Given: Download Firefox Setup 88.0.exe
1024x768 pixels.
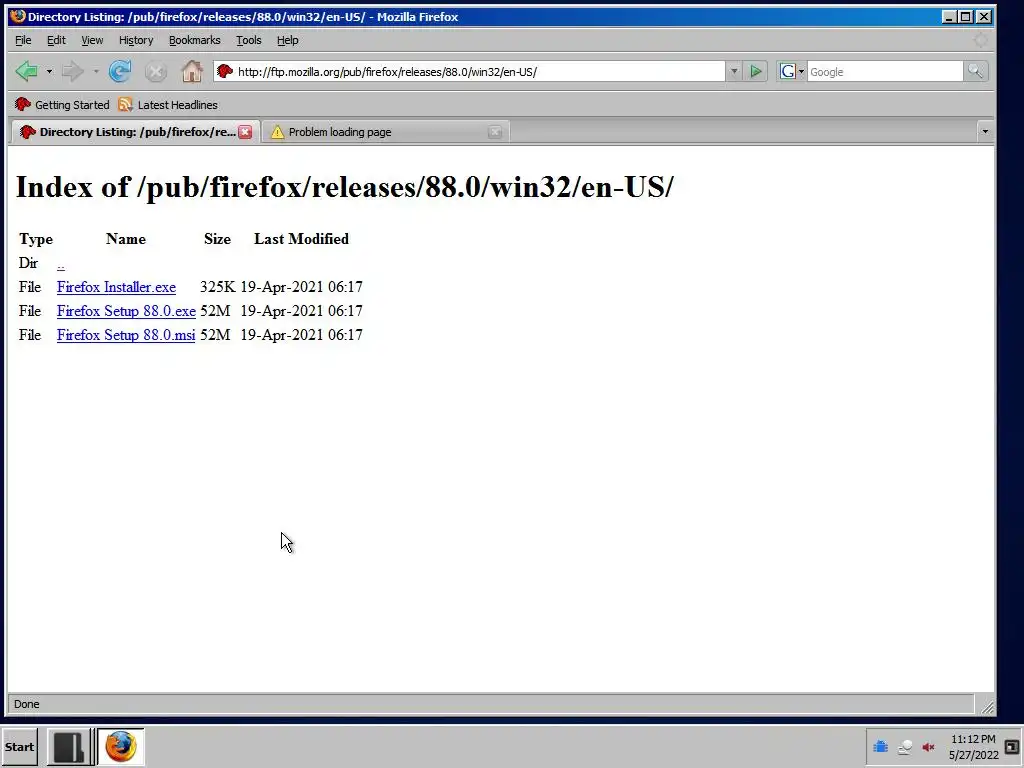Looking at the screenshot, I should tap(126, 311).
